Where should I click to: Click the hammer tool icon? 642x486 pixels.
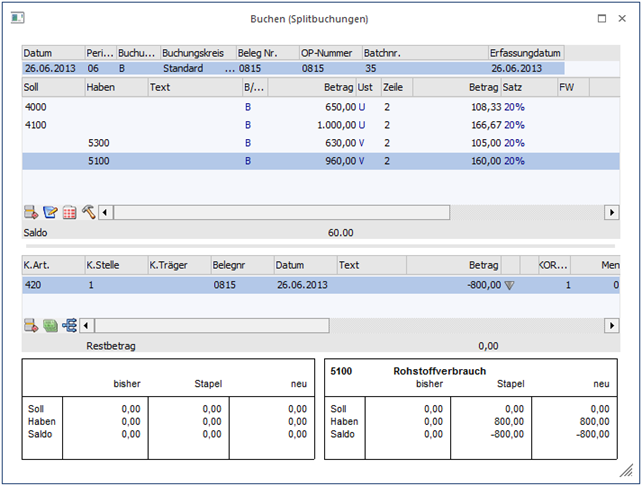click(88, 212)
